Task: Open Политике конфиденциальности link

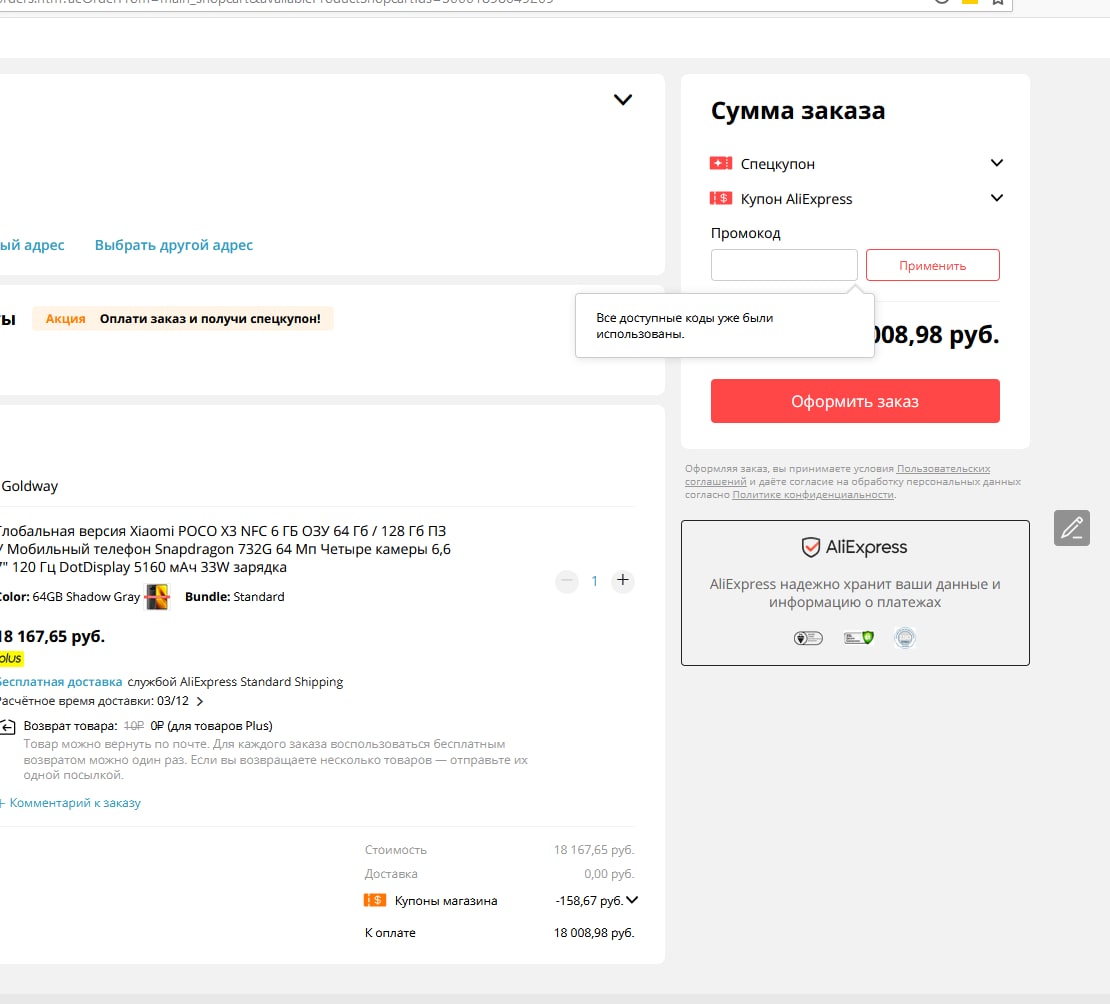Action: pos(813,494)
